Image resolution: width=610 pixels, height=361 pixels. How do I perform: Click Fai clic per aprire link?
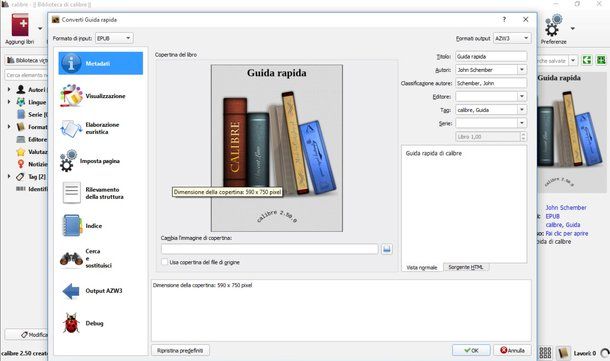click(x=566, y=233)
